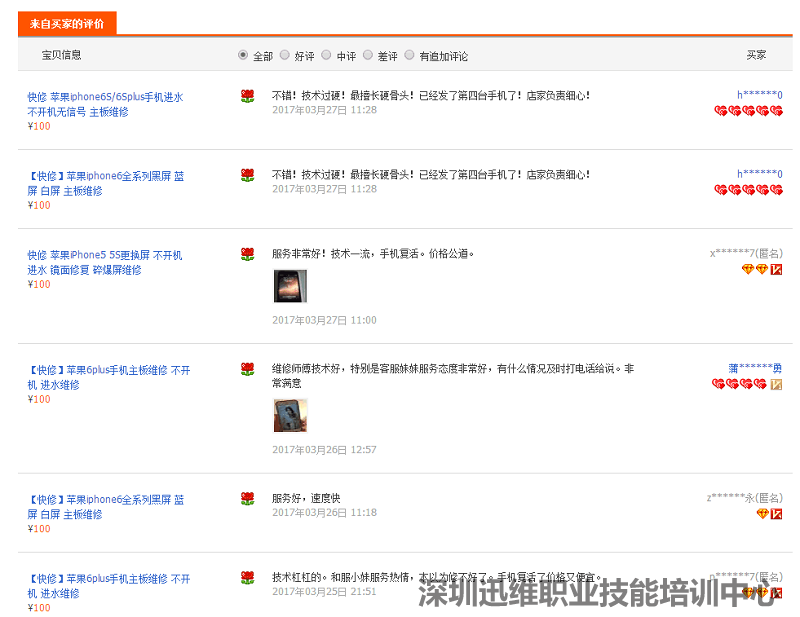The image size is (800, 617).
Task: Click buyer name h******0 on first review
Action: tap(759, 94)
